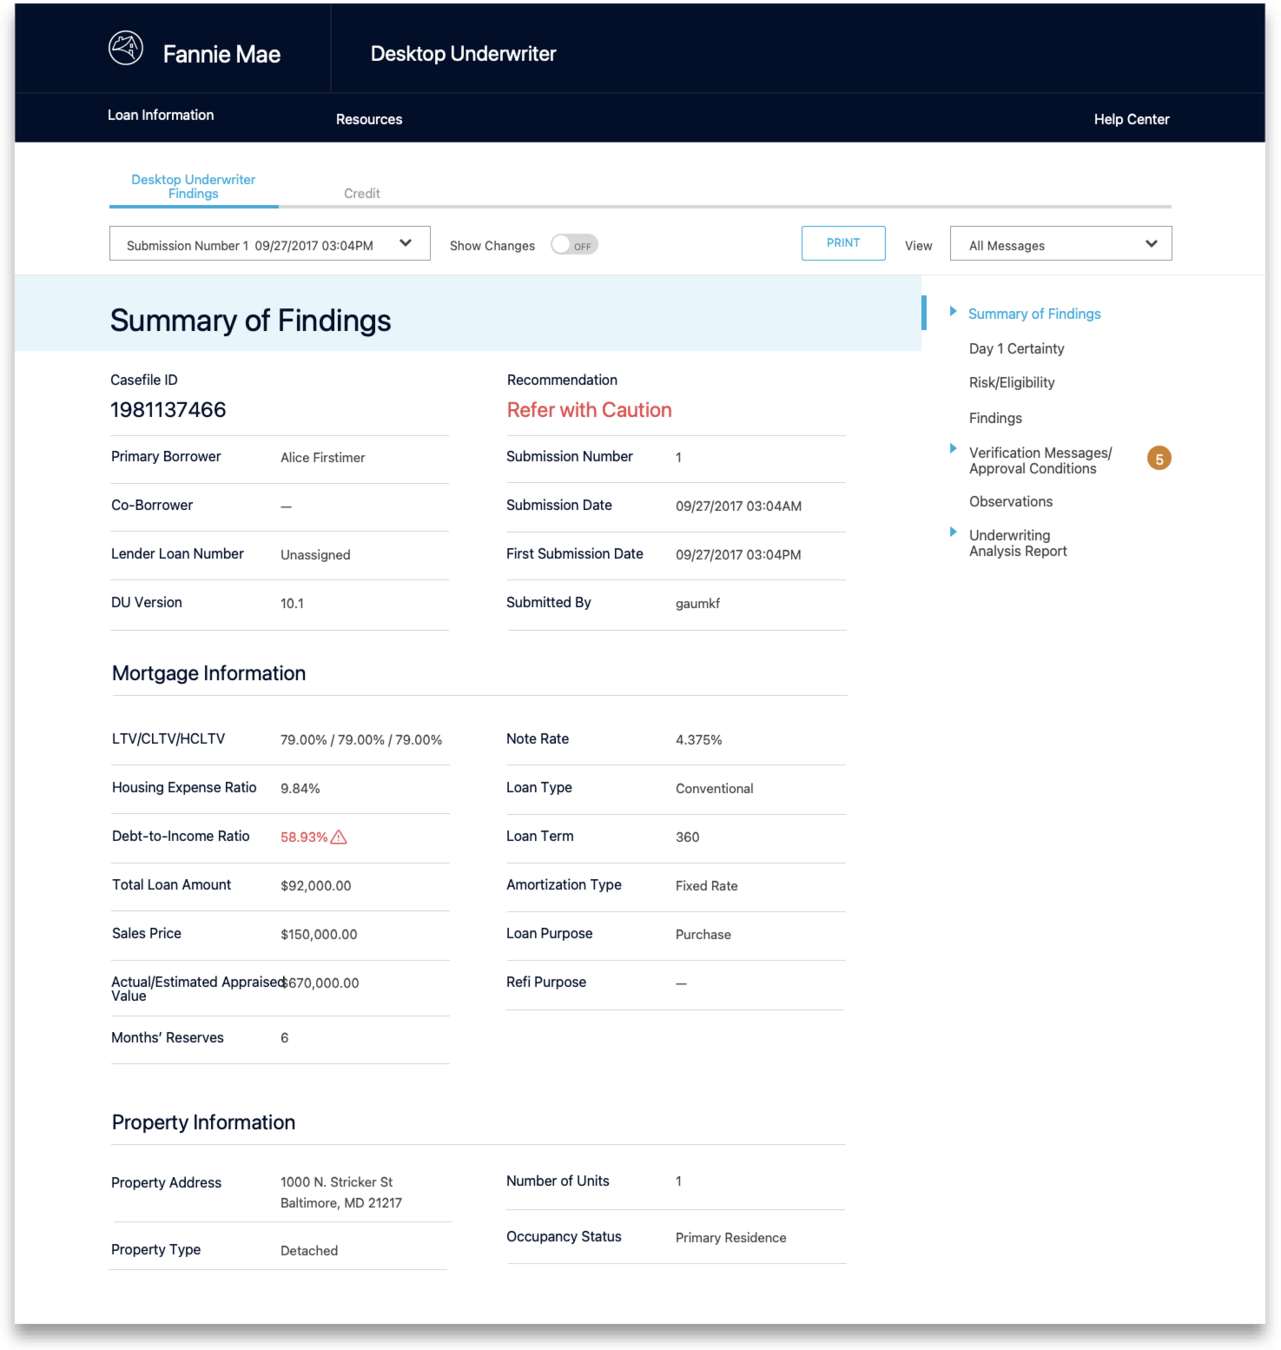
Task: Click the orange 5 notification badge
Action: (1159, 459)
